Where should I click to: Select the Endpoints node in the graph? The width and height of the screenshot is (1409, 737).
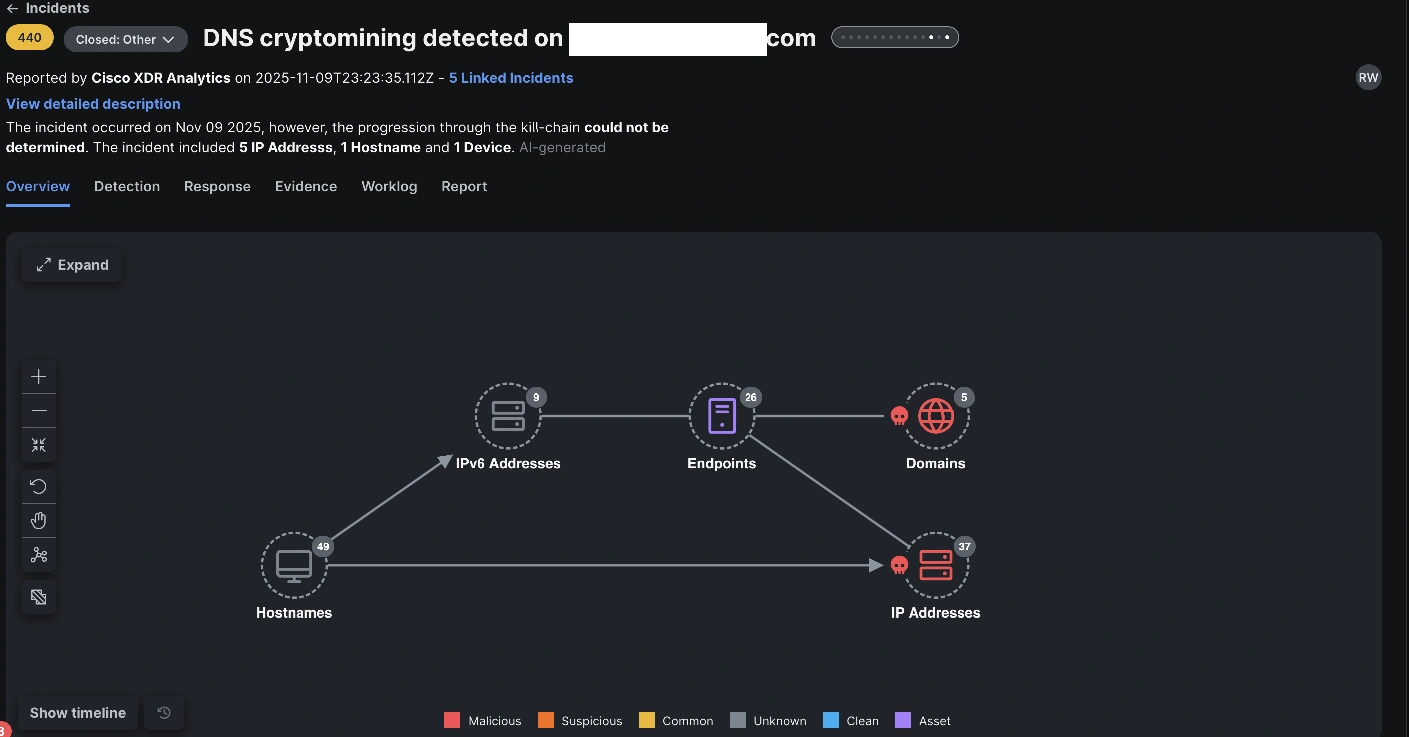pos(722,415)
